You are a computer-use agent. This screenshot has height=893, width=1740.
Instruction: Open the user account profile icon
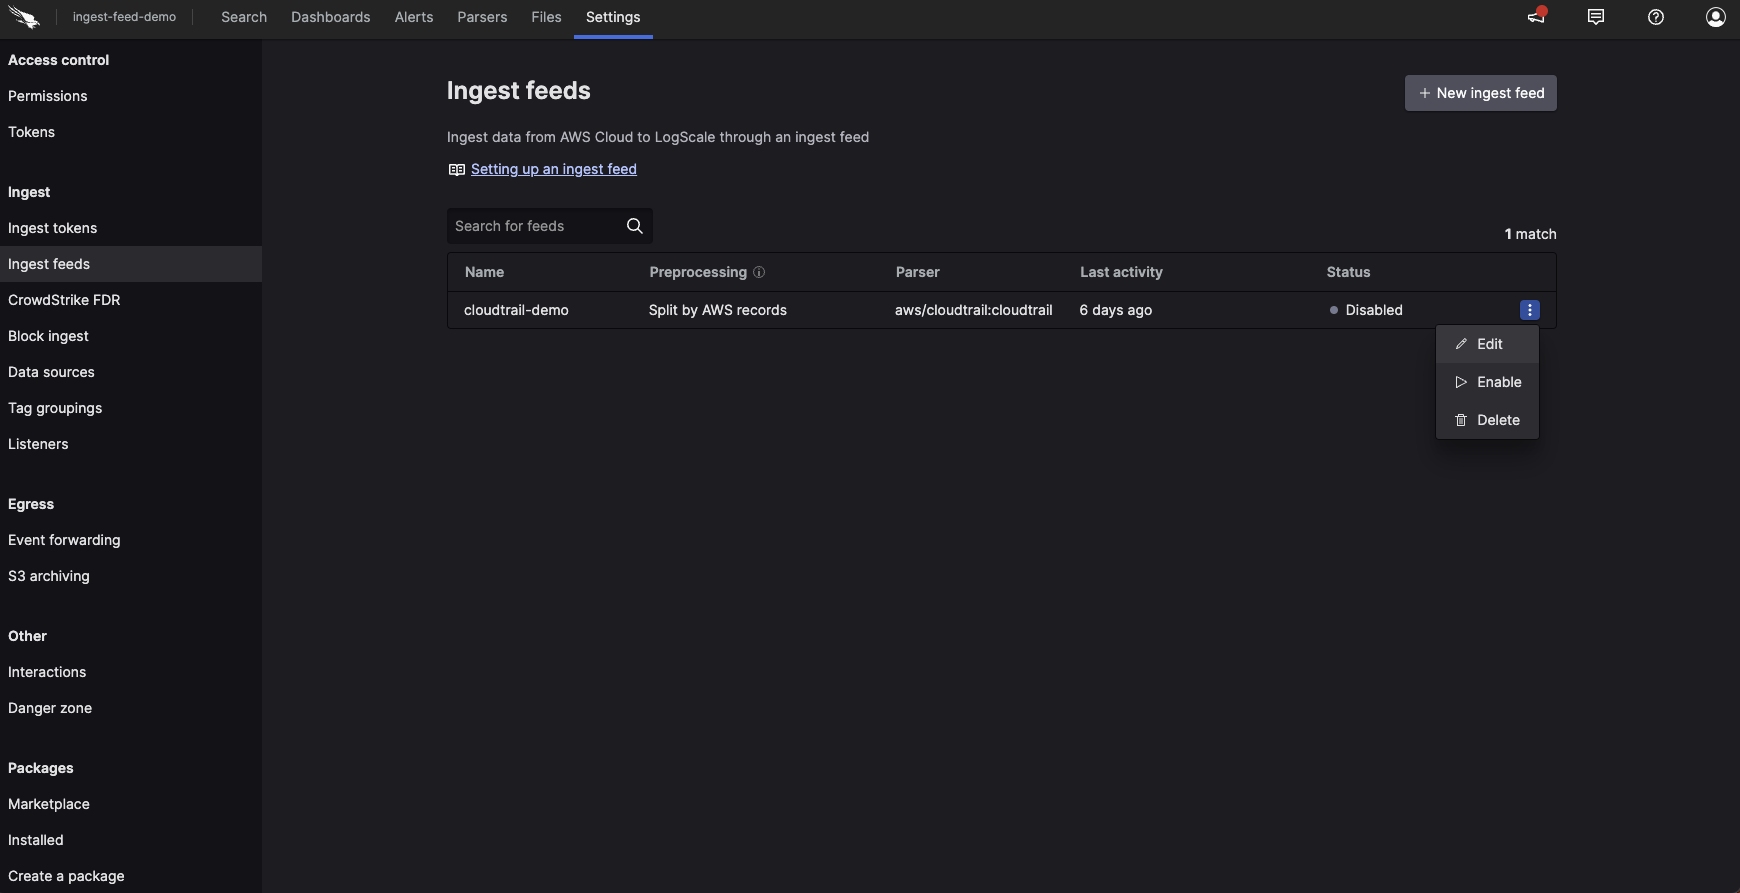coord(1715,17)
